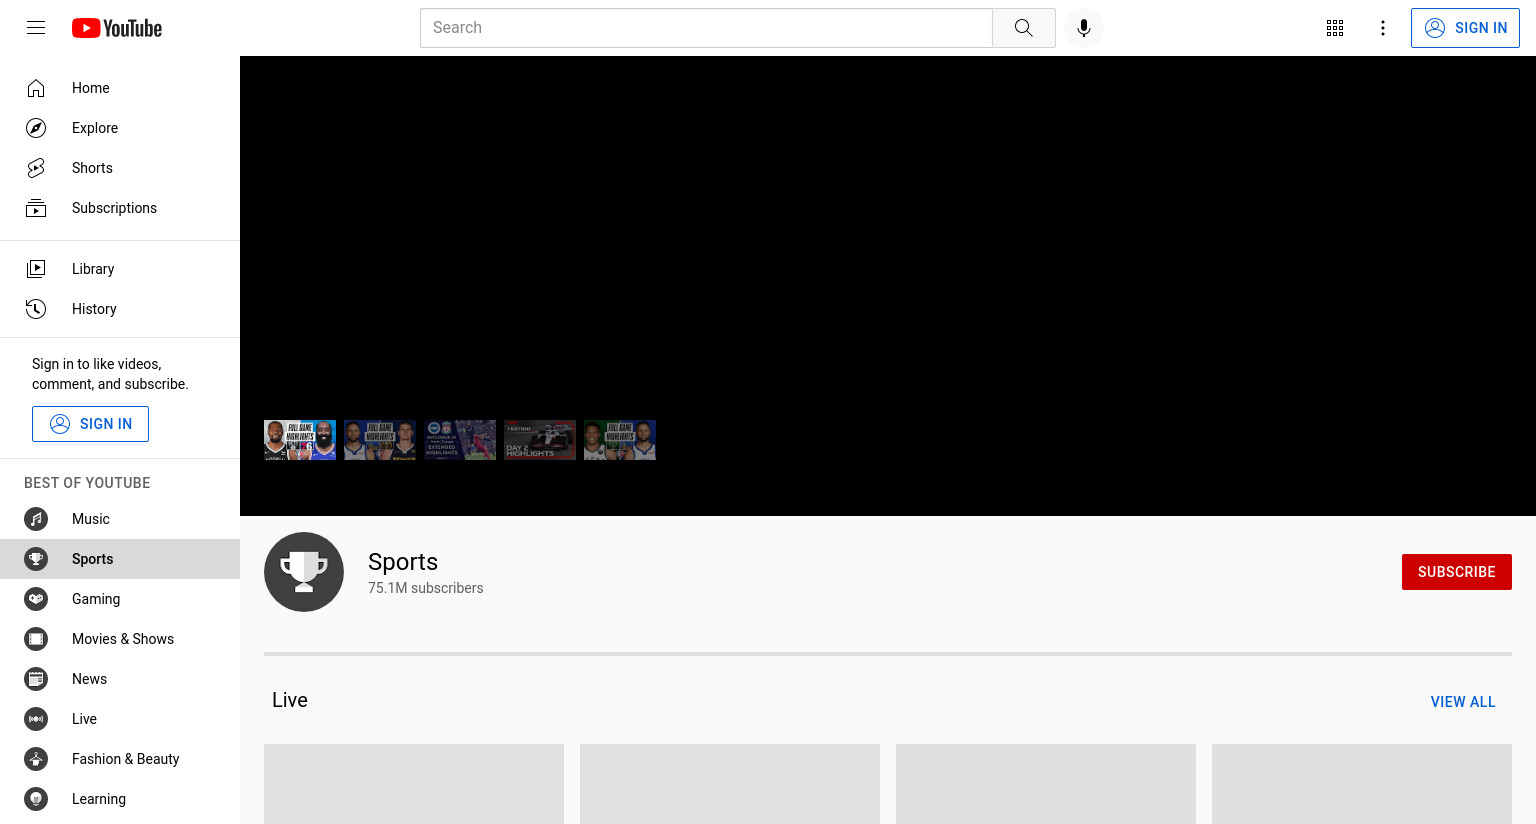
Task: Click the Learning lightbulb icon
Action: [36, 799]
